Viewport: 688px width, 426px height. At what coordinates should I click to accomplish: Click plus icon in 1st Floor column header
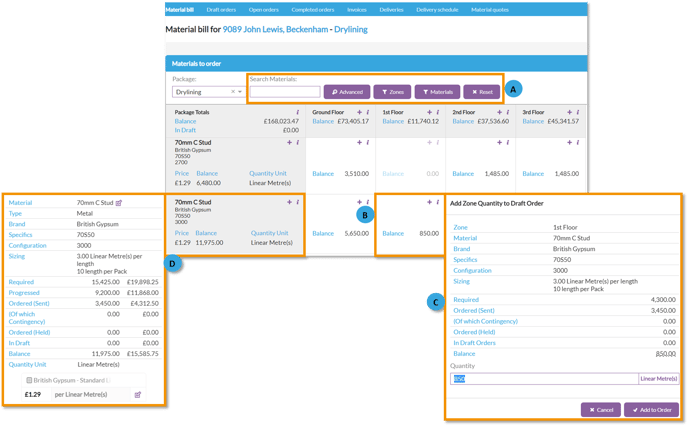428,112
